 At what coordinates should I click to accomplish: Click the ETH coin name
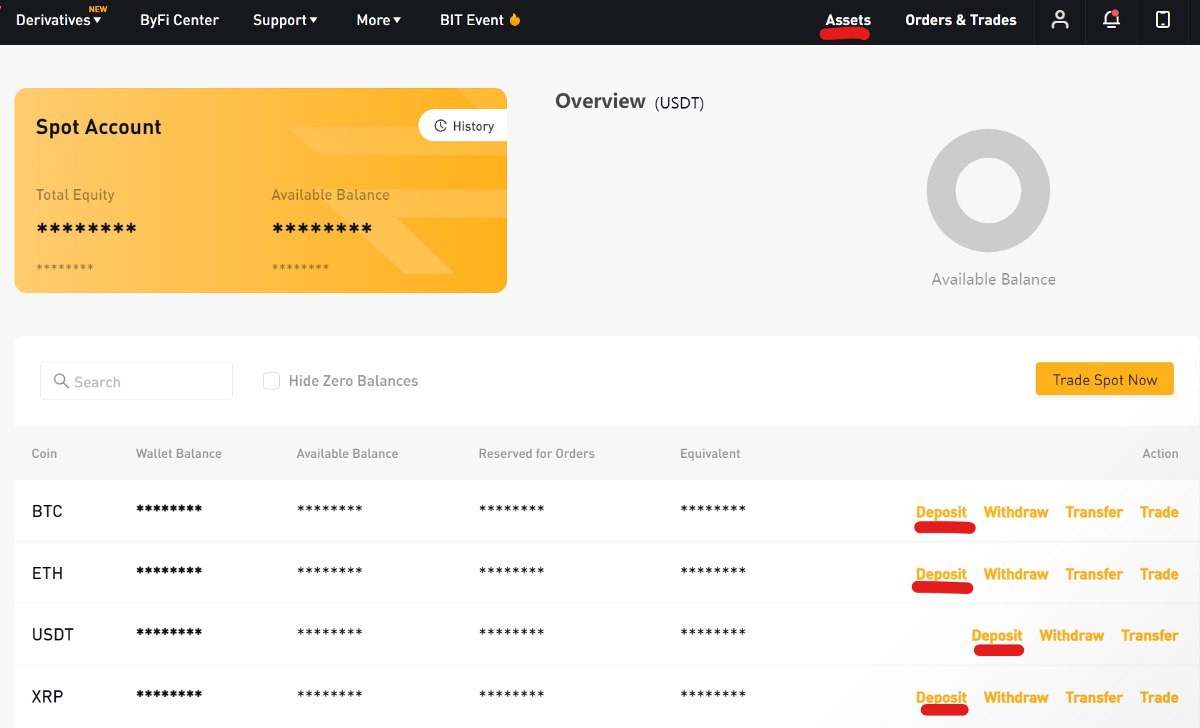[47, 573]
